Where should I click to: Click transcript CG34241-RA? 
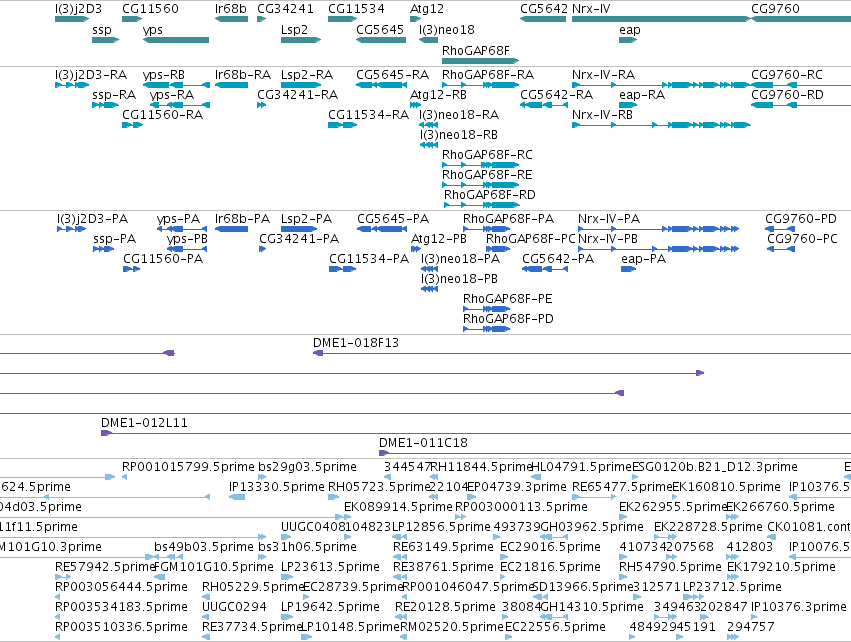tap(297, 95)
